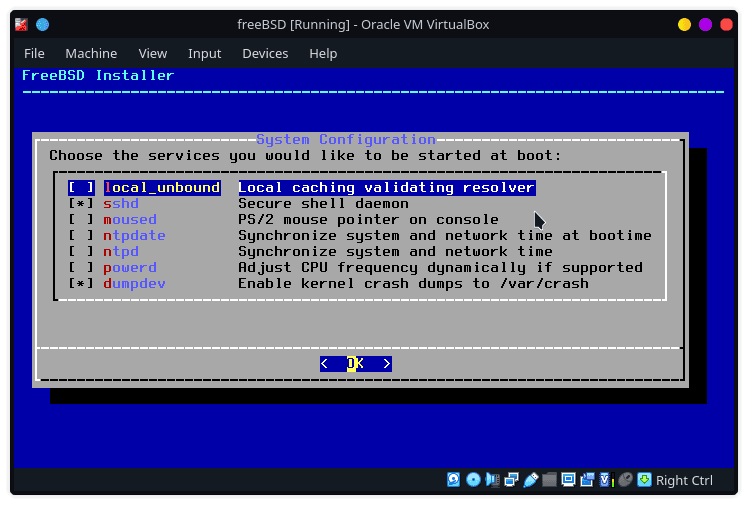Click the shared folders status icon
This screenshot has height=505, width=748.
(x=549, y=480)
